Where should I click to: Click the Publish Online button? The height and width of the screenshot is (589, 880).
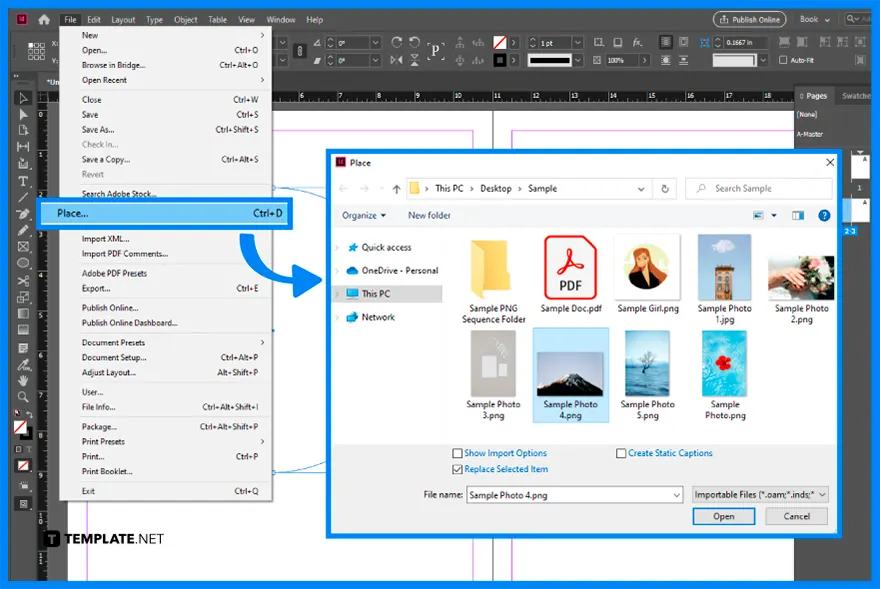749,18
